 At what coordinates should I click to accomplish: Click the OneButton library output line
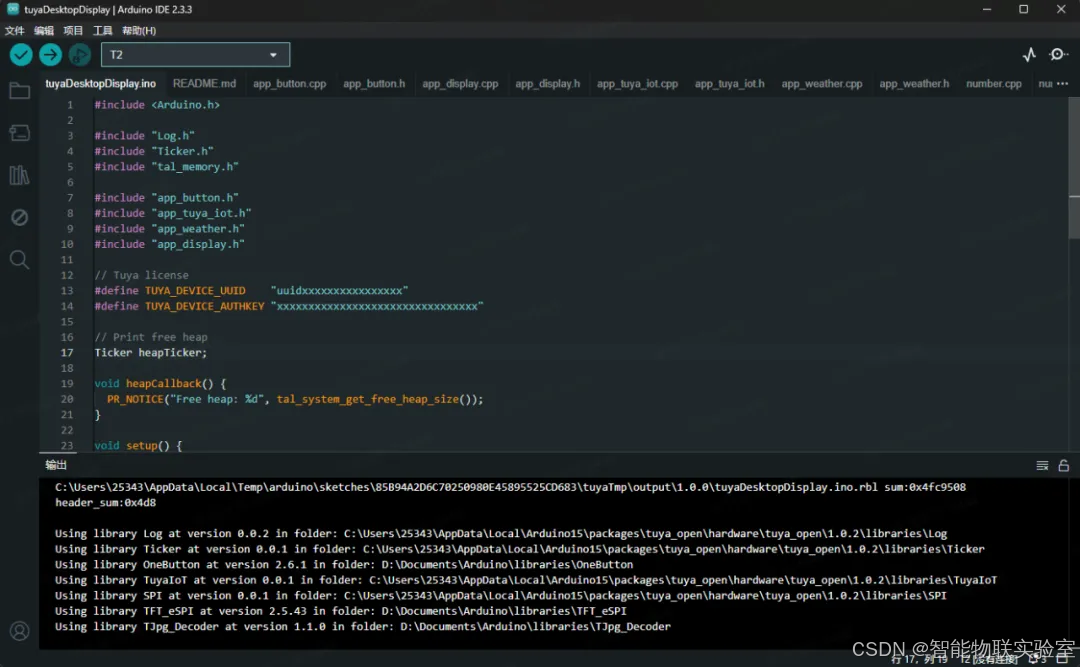point(344,564)
